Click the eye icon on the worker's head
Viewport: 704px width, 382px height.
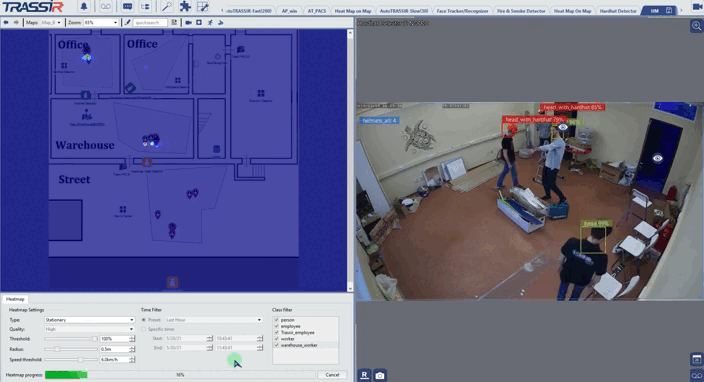coord(563,127)
